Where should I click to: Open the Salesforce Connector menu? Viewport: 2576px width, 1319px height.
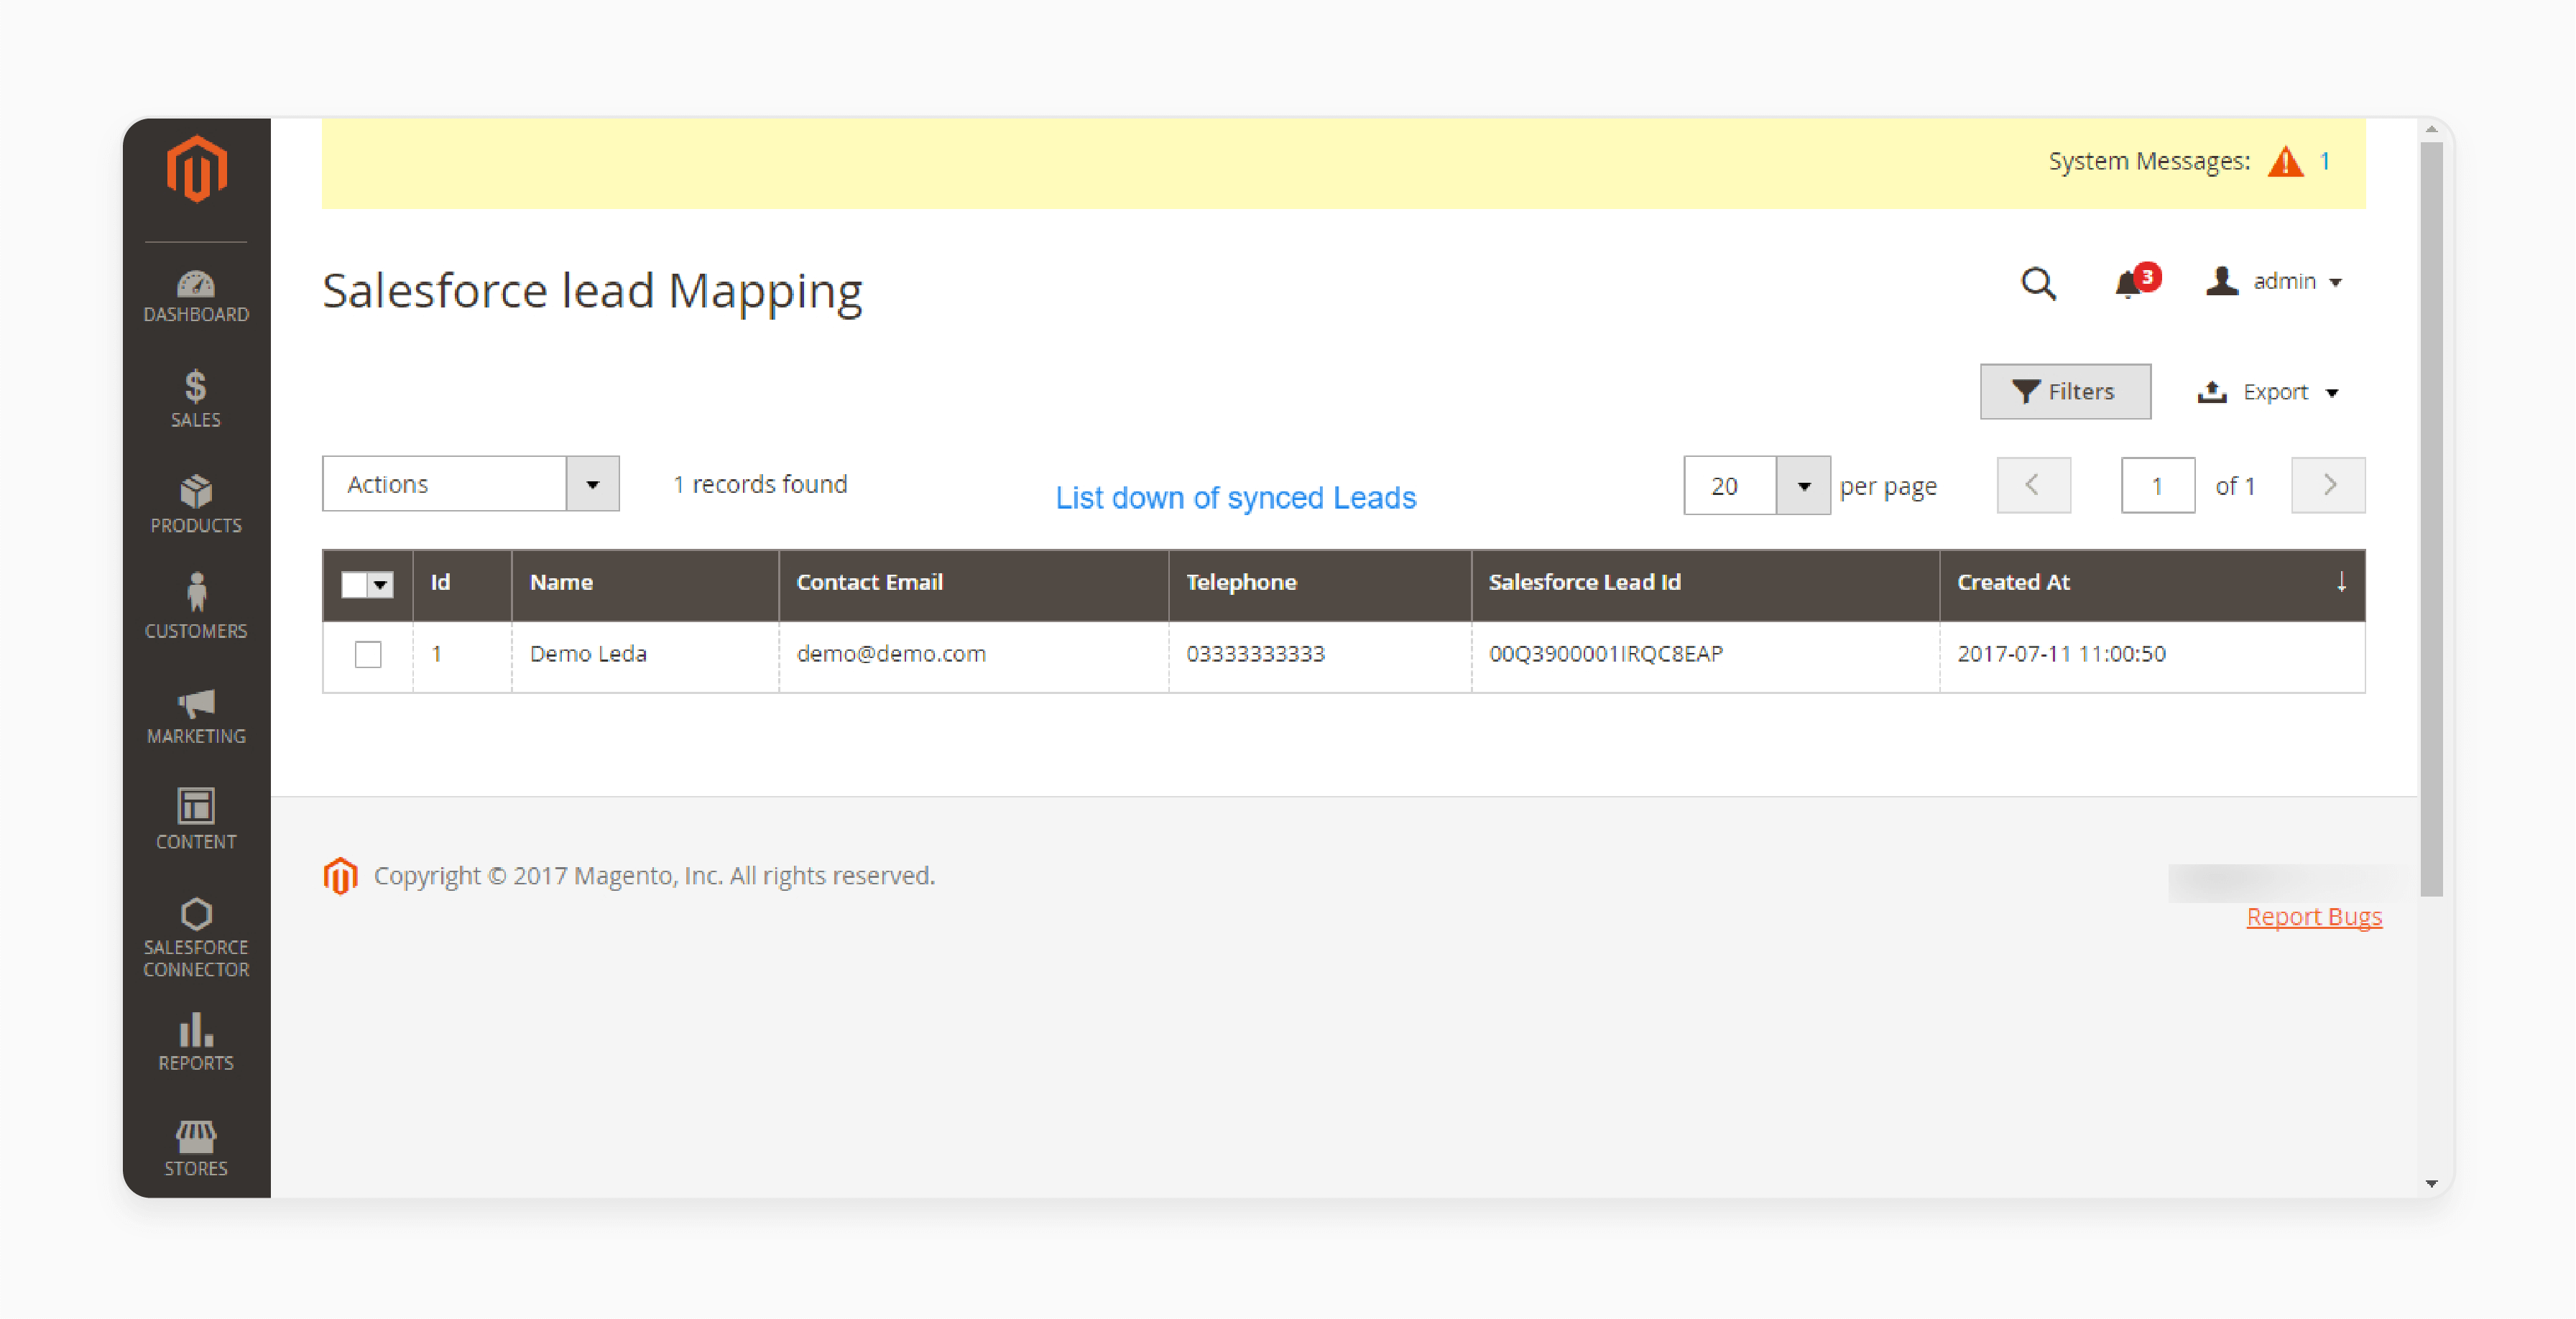[x=196, y=938]
